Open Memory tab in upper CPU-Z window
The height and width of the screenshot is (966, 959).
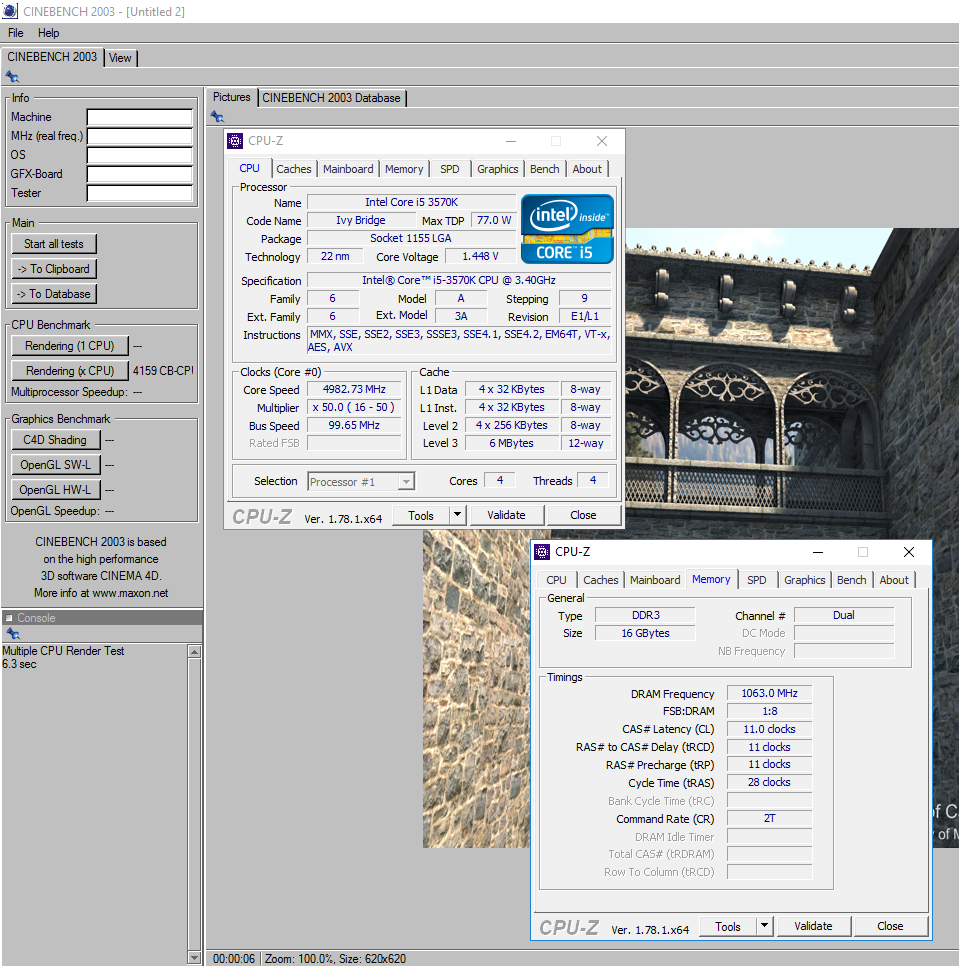pyautogui.click(x=404, y=169)
